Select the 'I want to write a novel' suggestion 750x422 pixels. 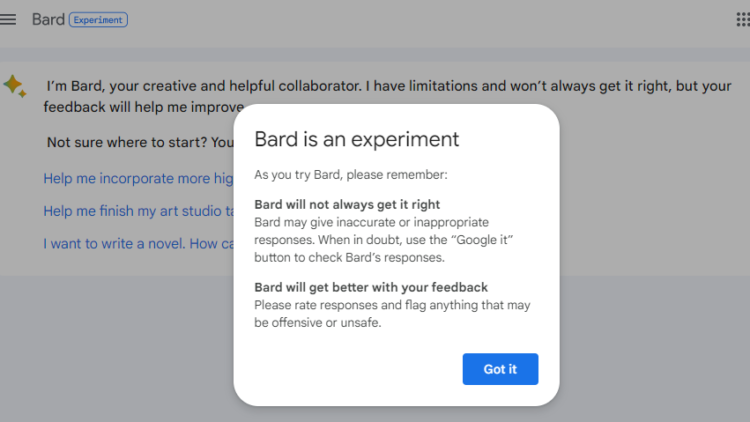138,244
